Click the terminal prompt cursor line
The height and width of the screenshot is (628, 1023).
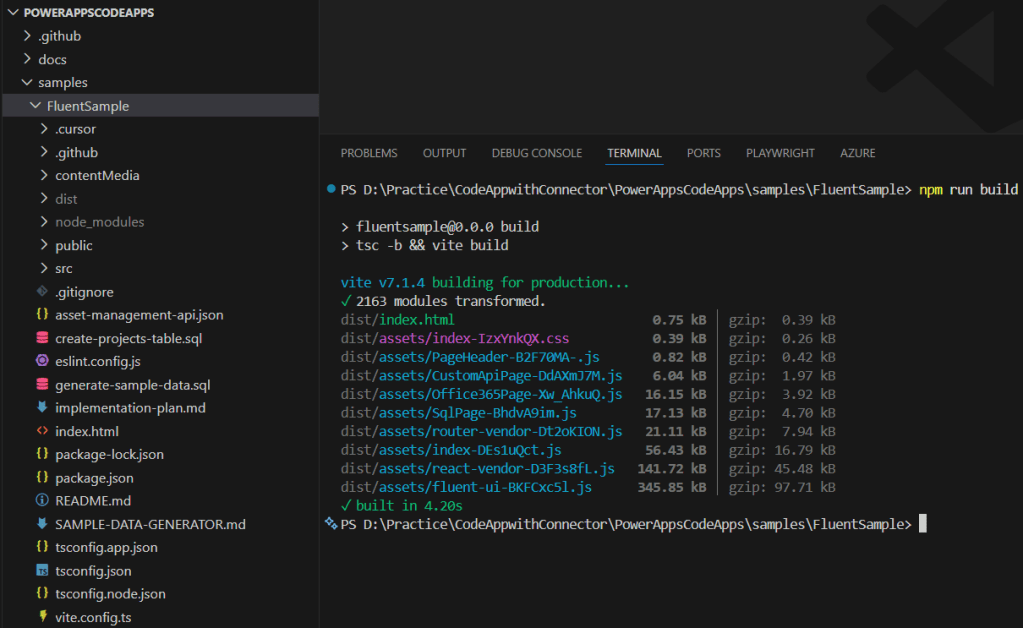(x=922, y=524)
